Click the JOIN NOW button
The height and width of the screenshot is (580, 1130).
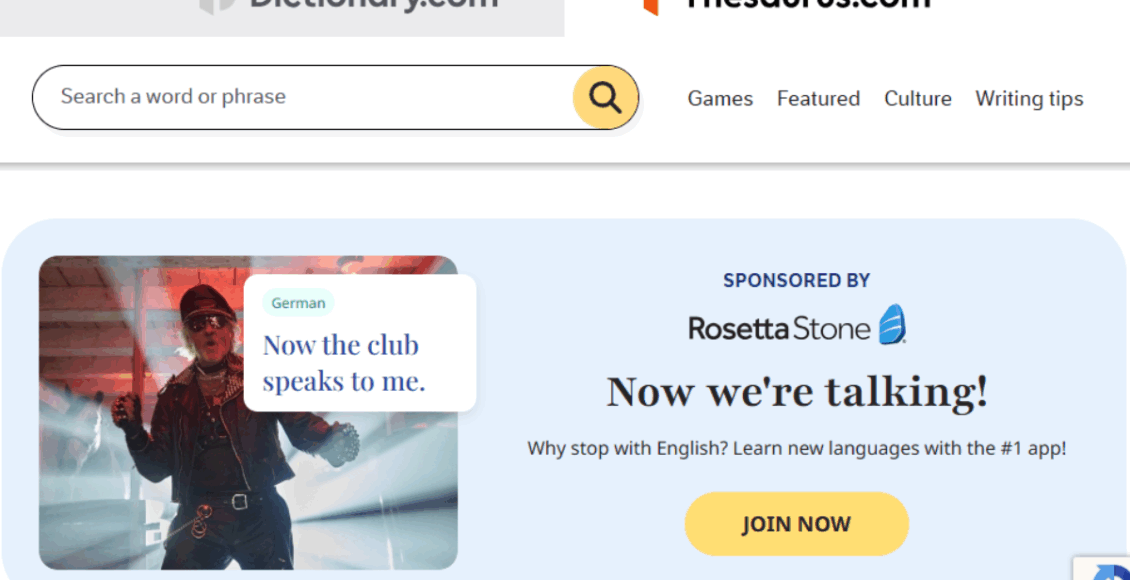tap(796, 524)
